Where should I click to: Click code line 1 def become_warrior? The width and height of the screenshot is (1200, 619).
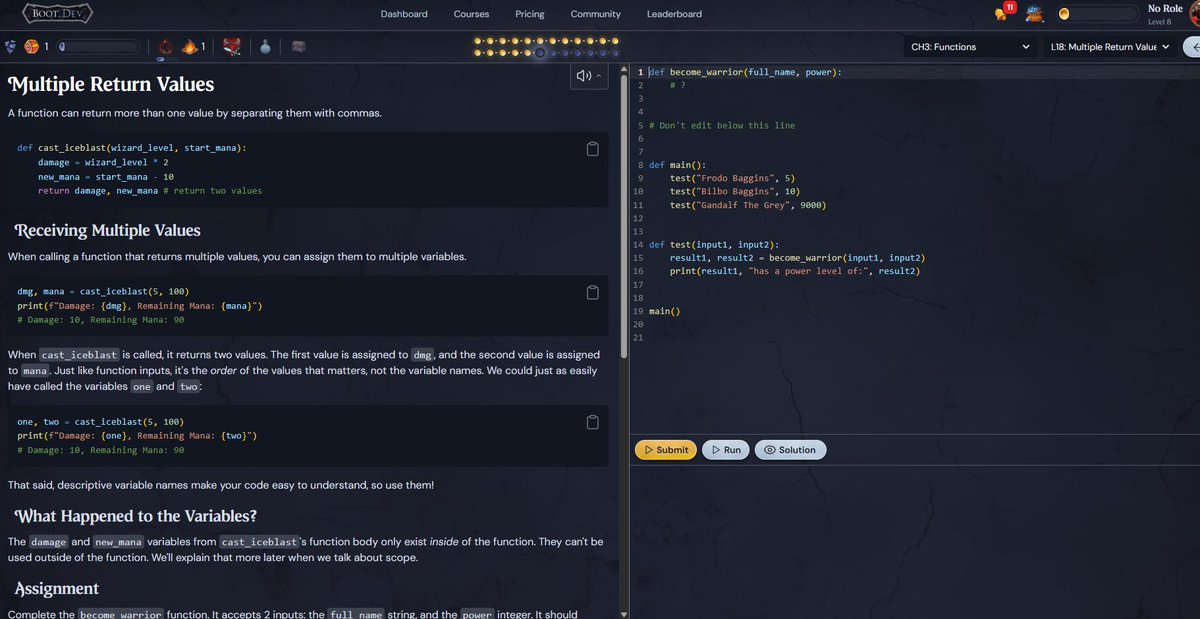tap(745, 72)
